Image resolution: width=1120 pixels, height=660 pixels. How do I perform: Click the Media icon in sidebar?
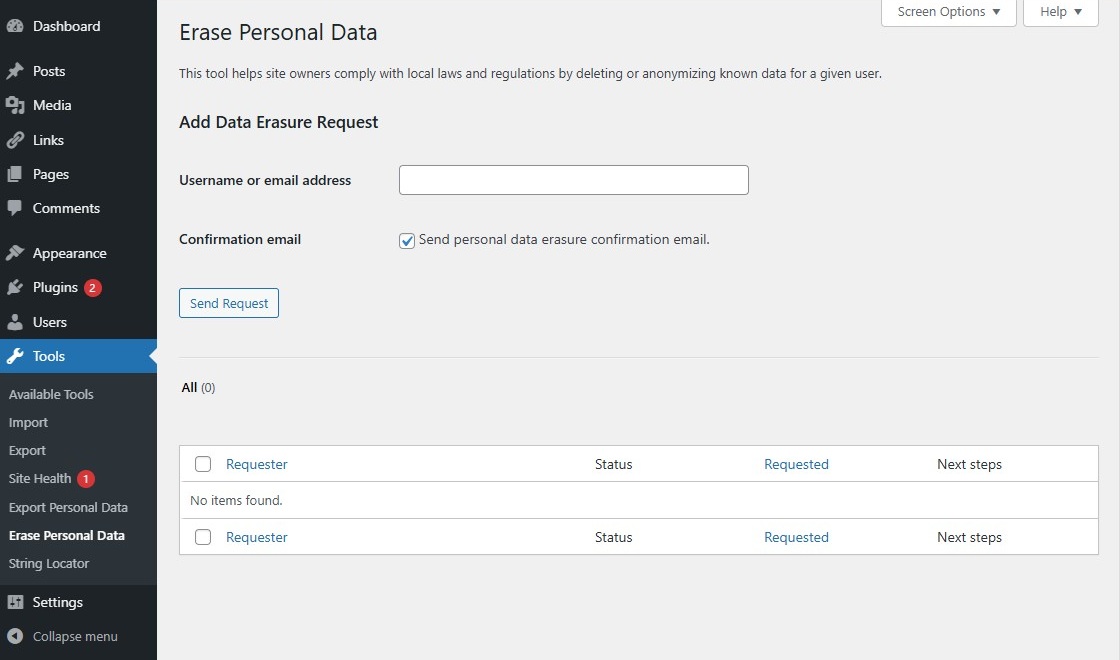point(15,106)
